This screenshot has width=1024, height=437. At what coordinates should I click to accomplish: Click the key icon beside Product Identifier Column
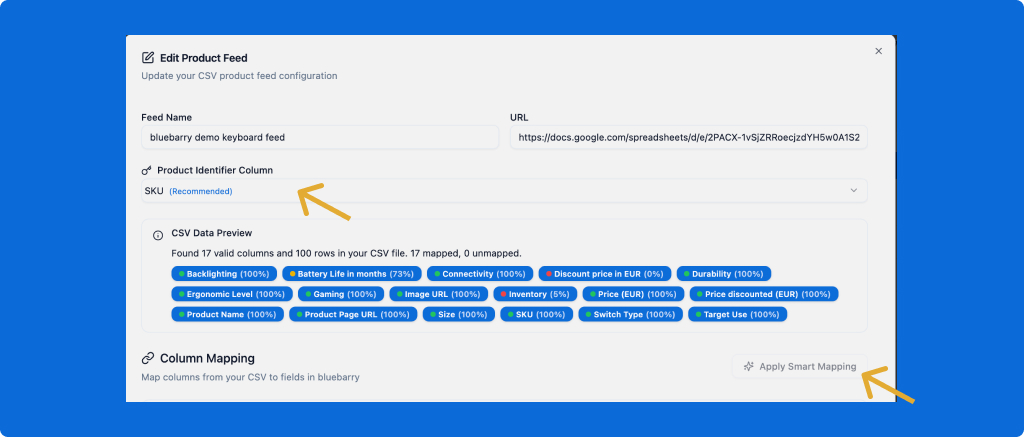pyautogui.click(x=147, y=170)
